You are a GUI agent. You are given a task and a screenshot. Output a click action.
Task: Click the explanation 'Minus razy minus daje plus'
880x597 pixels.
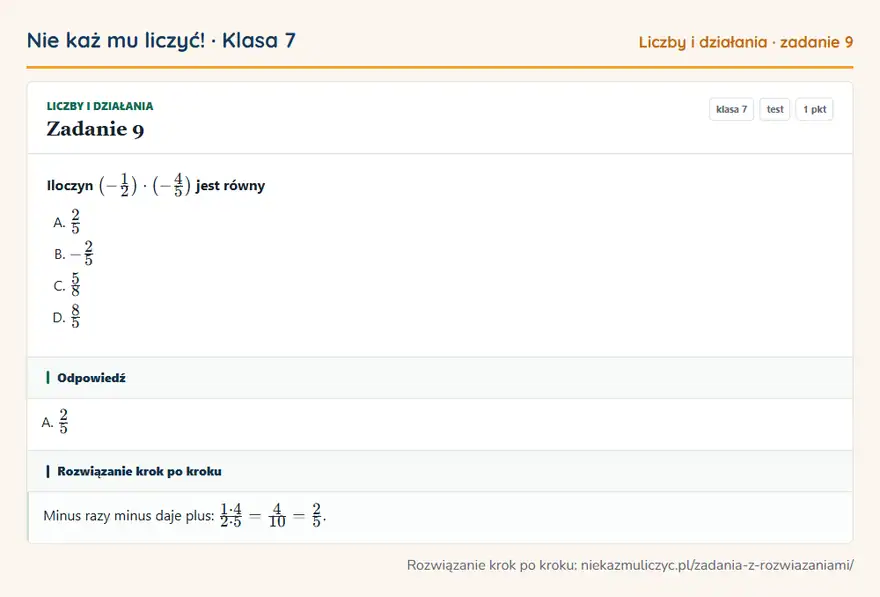(185, 516)
